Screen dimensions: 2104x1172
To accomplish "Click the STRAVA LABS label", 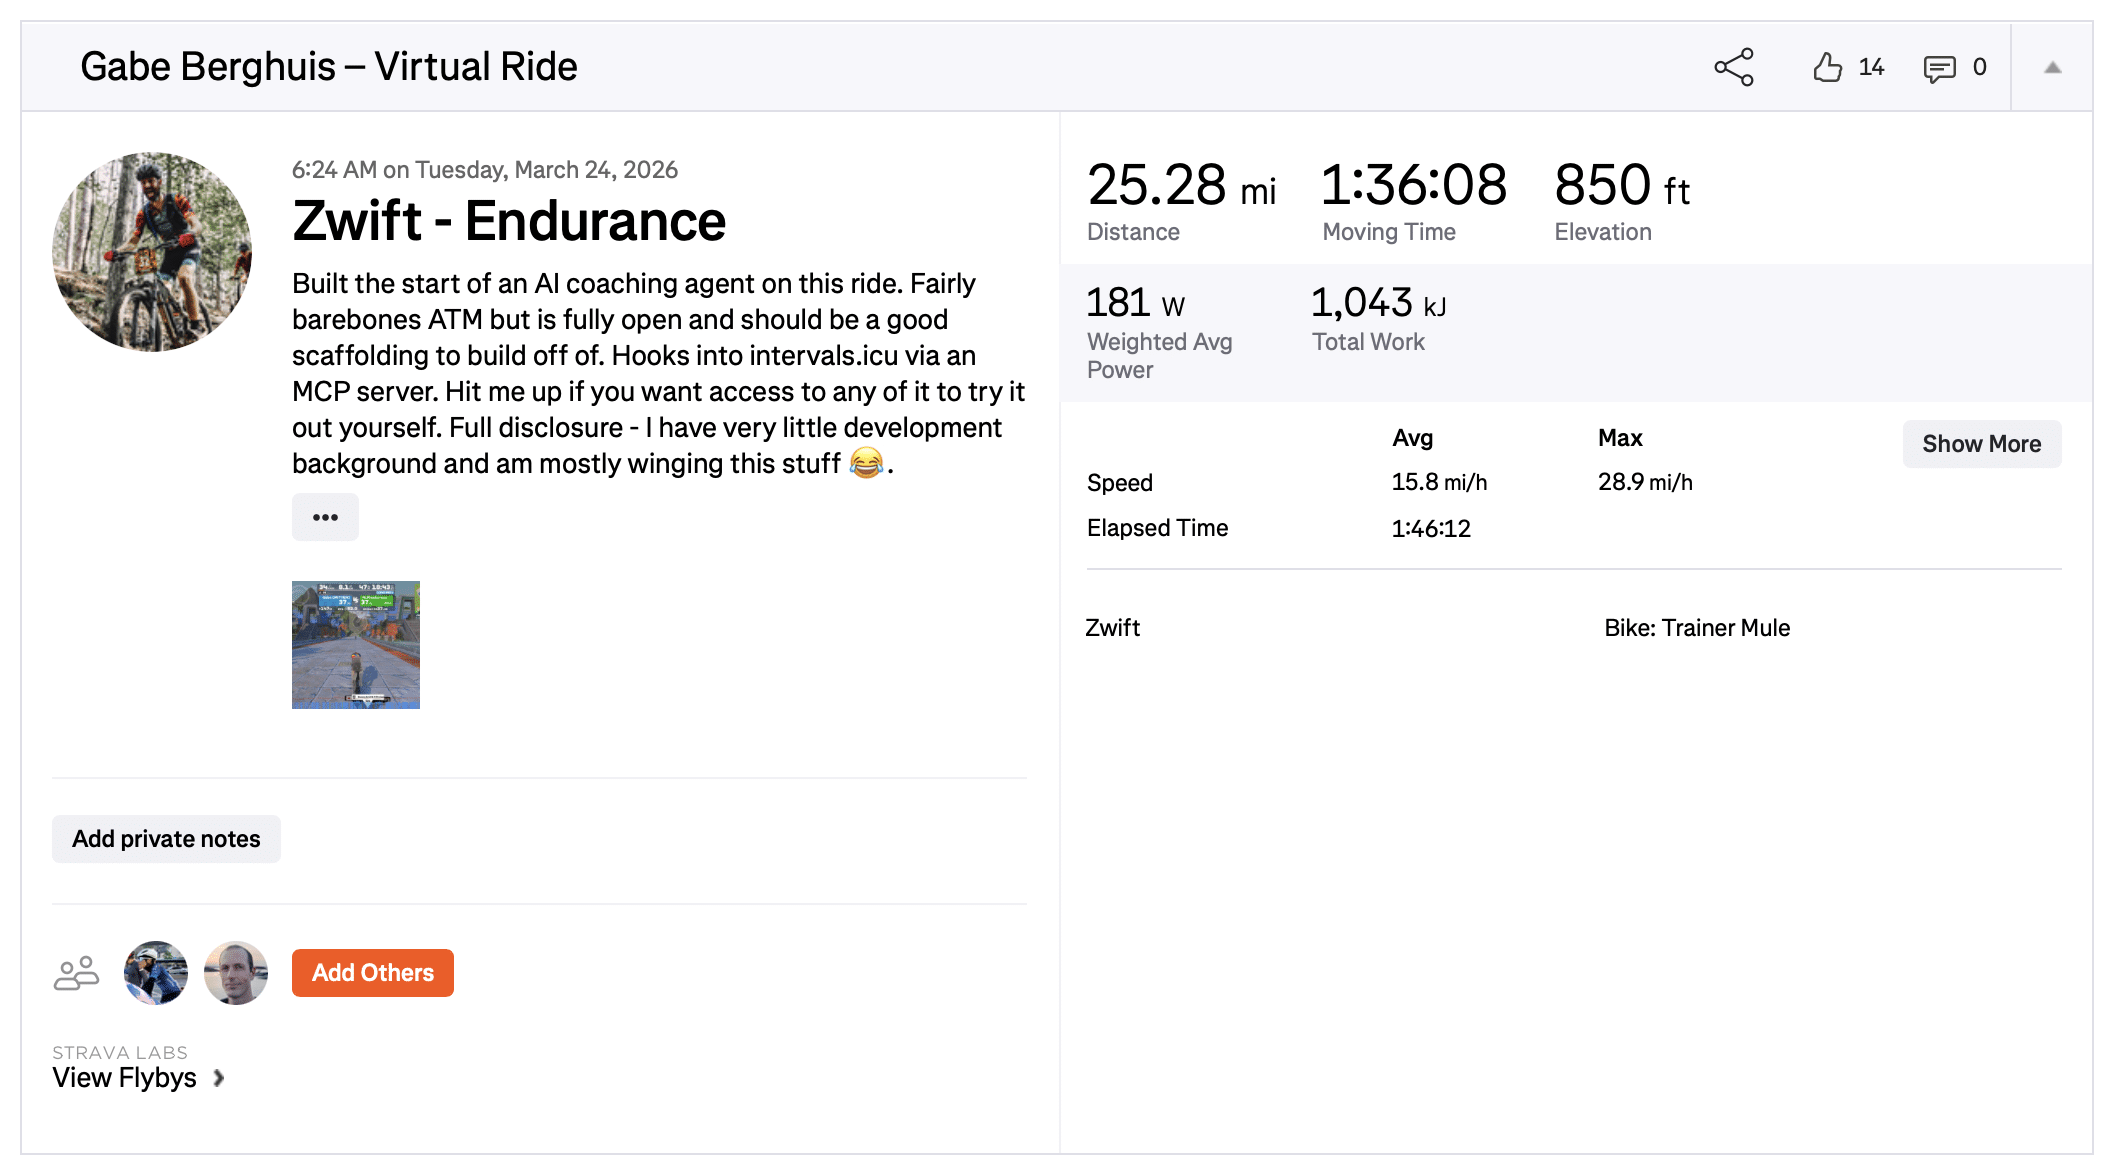I will [120, 1053].
